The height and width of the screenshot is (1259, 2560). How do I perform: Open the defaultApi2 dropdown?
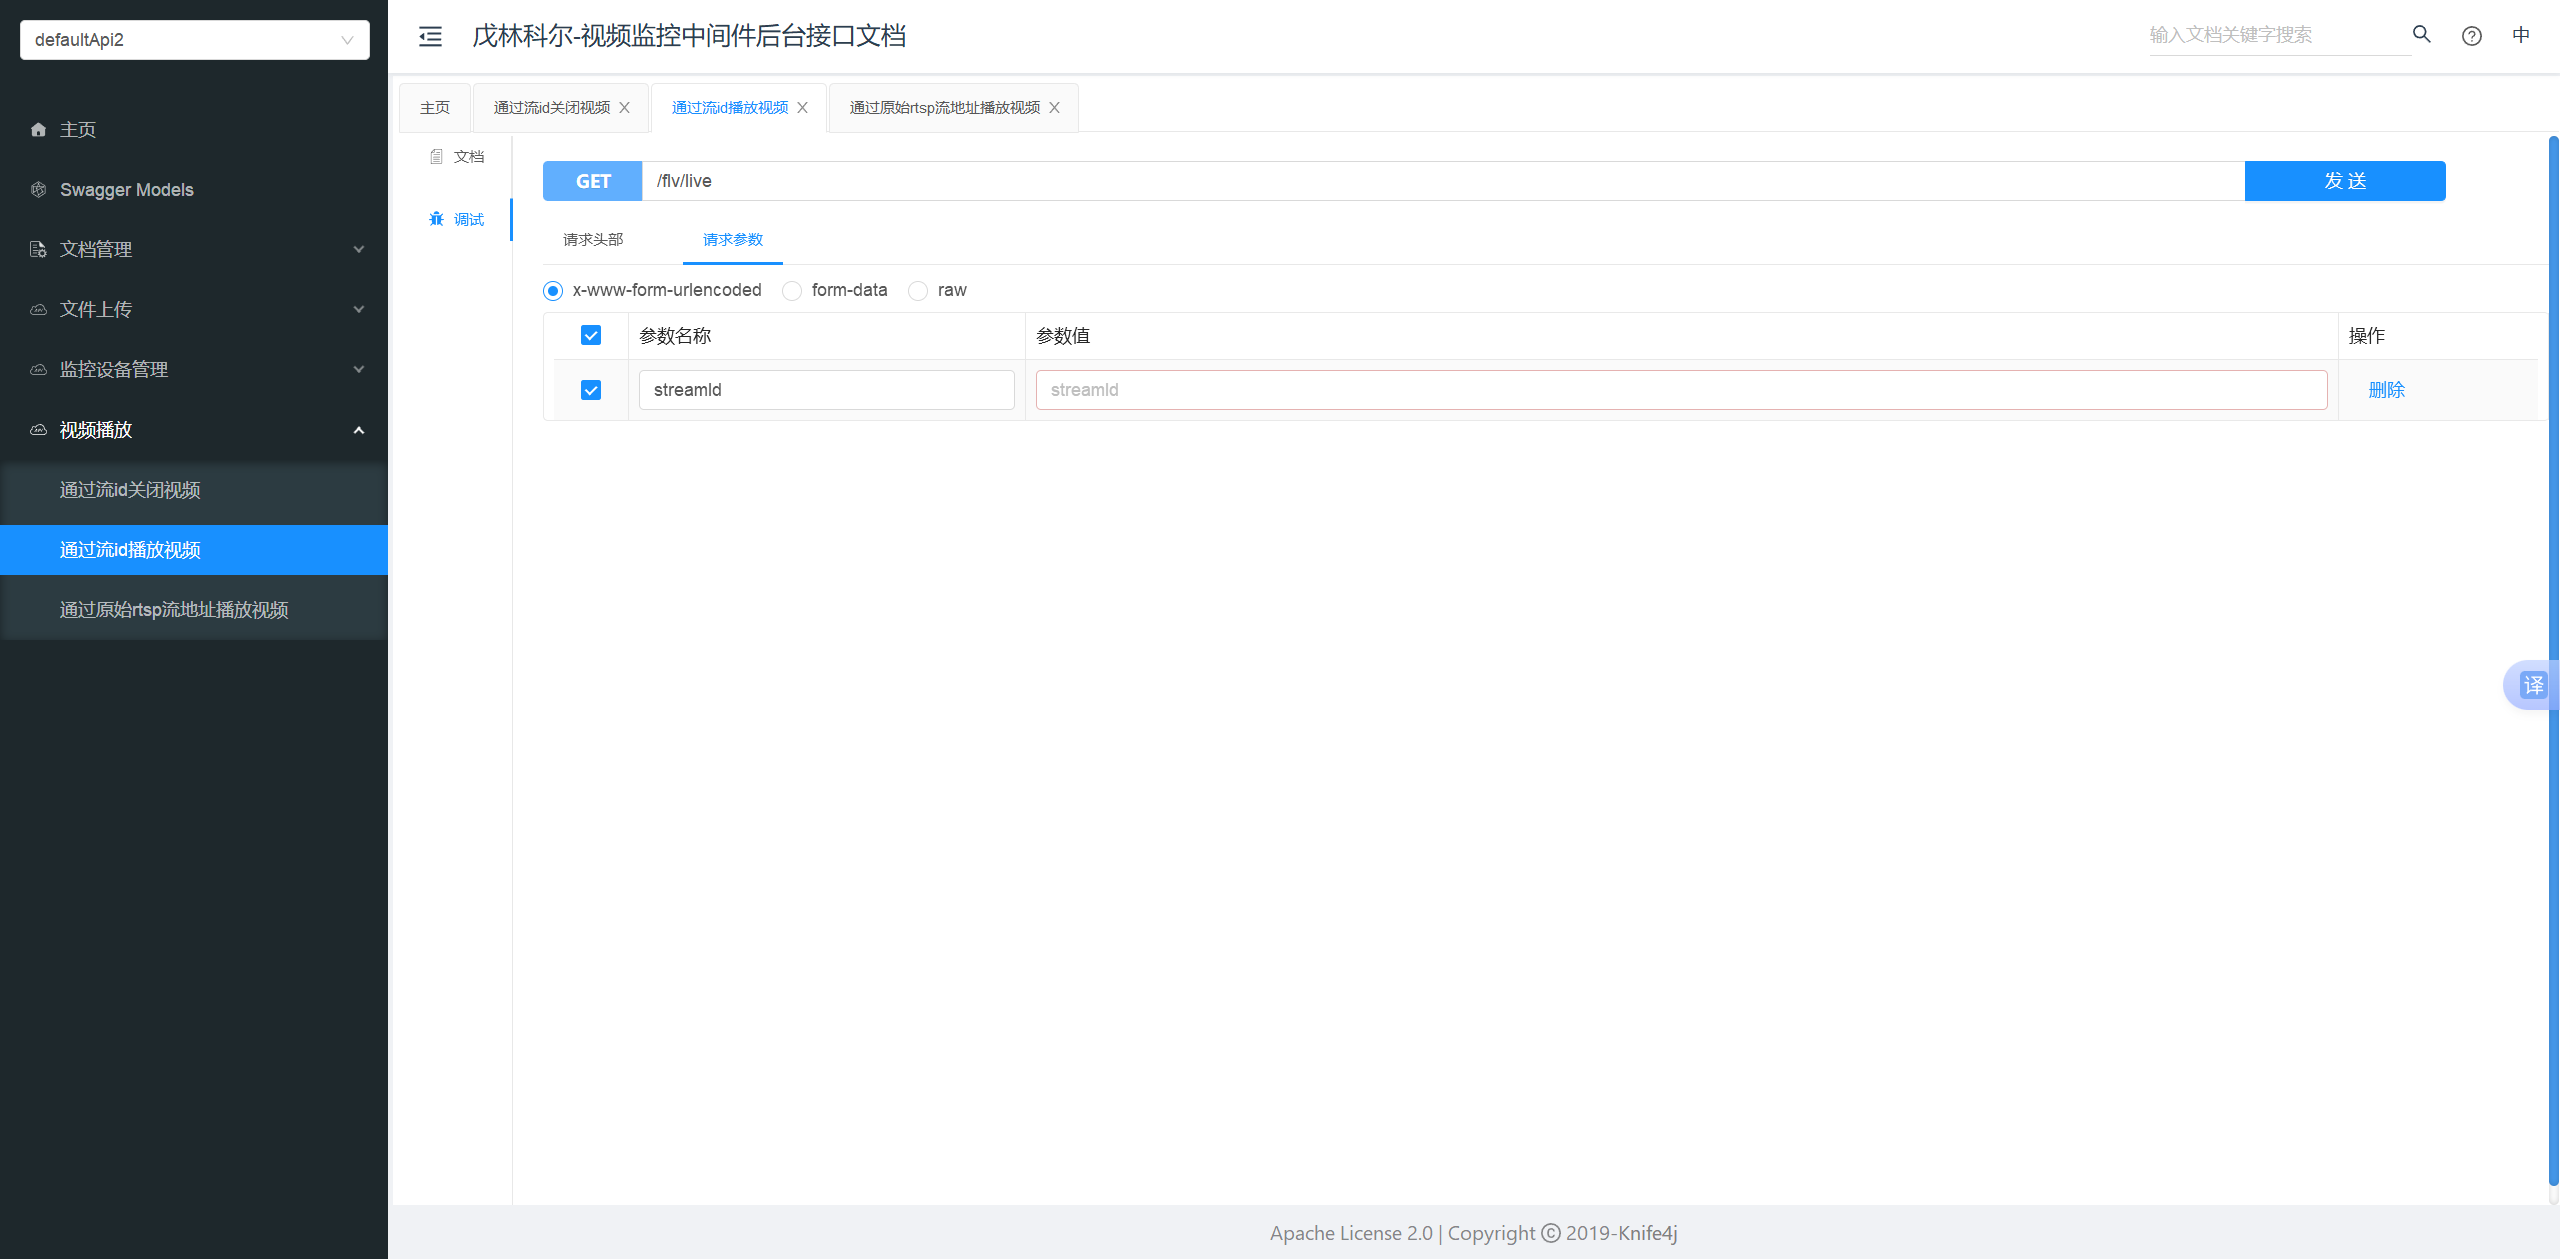[x=195, y=40]
